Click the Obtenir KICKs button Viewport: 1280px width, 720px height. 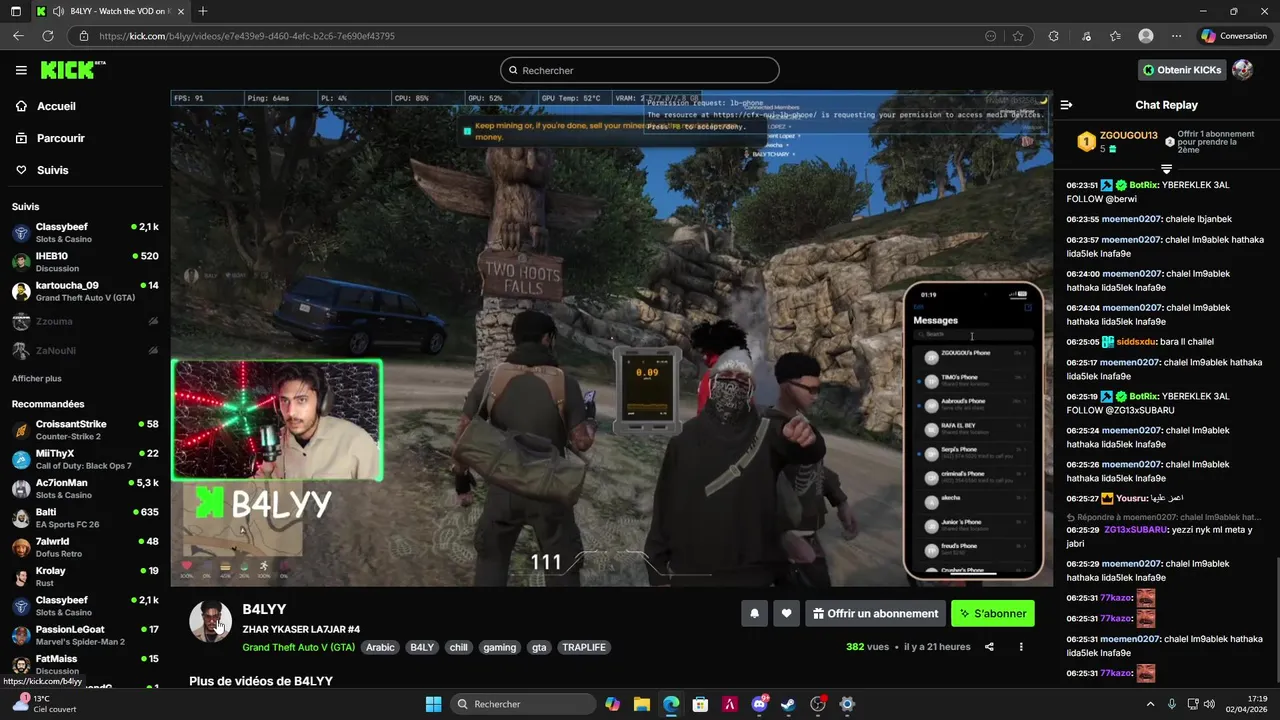1183,70
